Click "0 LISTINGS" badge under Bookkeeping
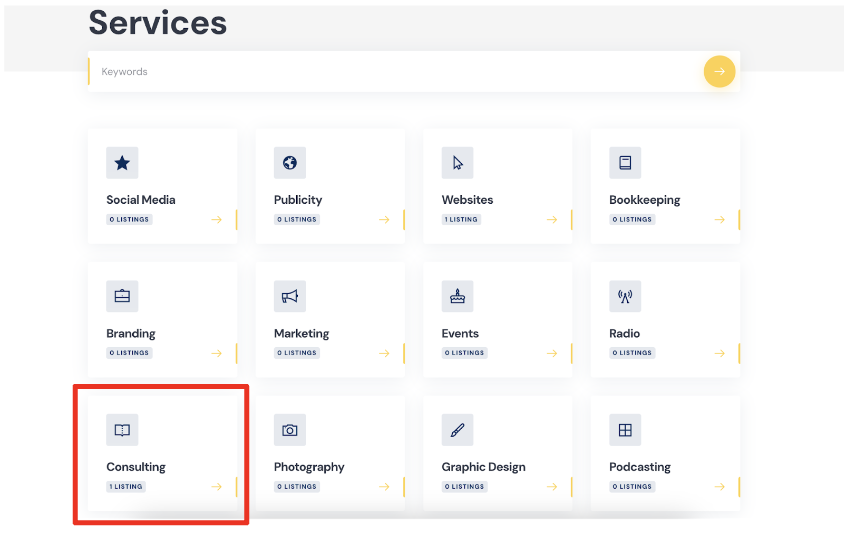The width and height of the screenshot is (844, 540). [x=632, y=220]
